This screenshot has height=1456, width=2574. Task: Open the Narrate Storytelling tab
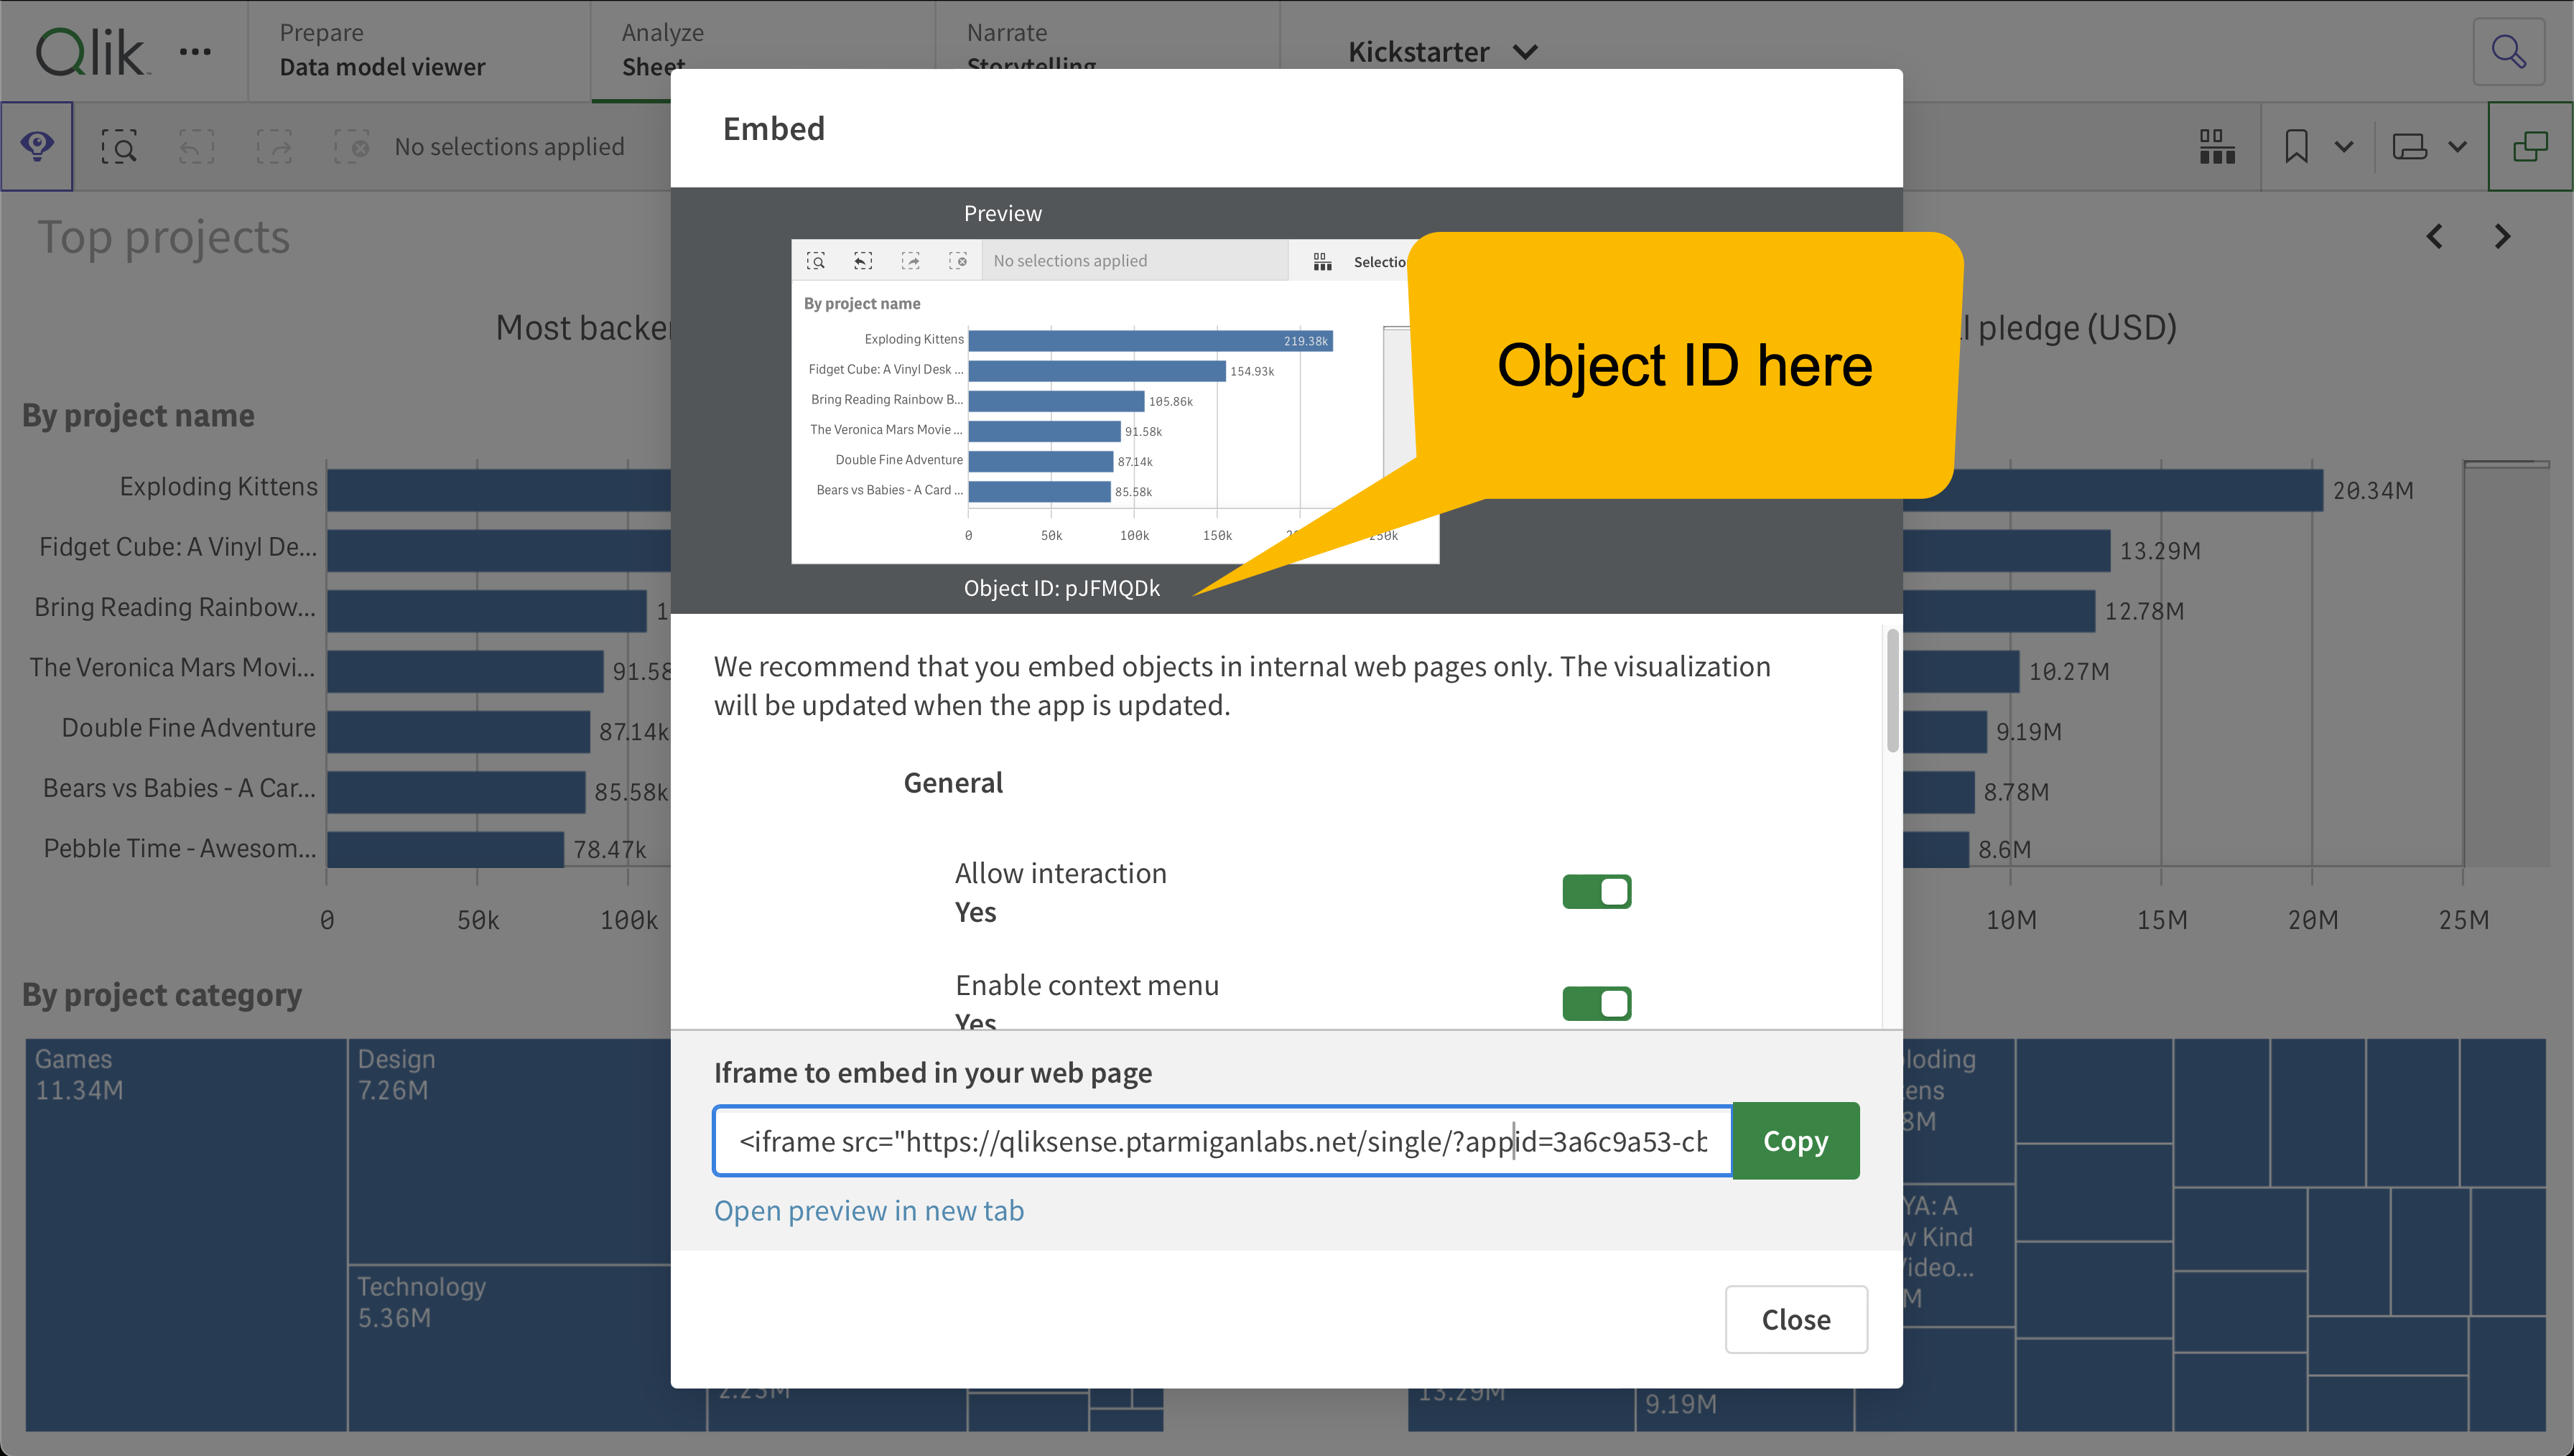(1029, 50)
